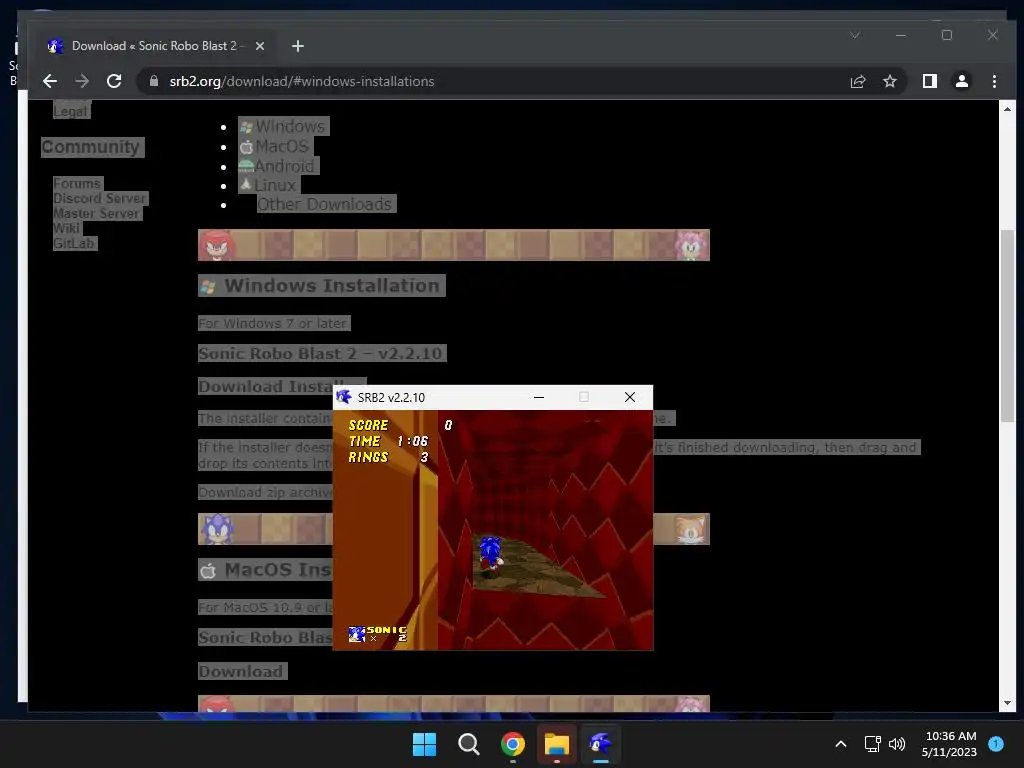Click the share page icon in address bar

coord(857,81)
